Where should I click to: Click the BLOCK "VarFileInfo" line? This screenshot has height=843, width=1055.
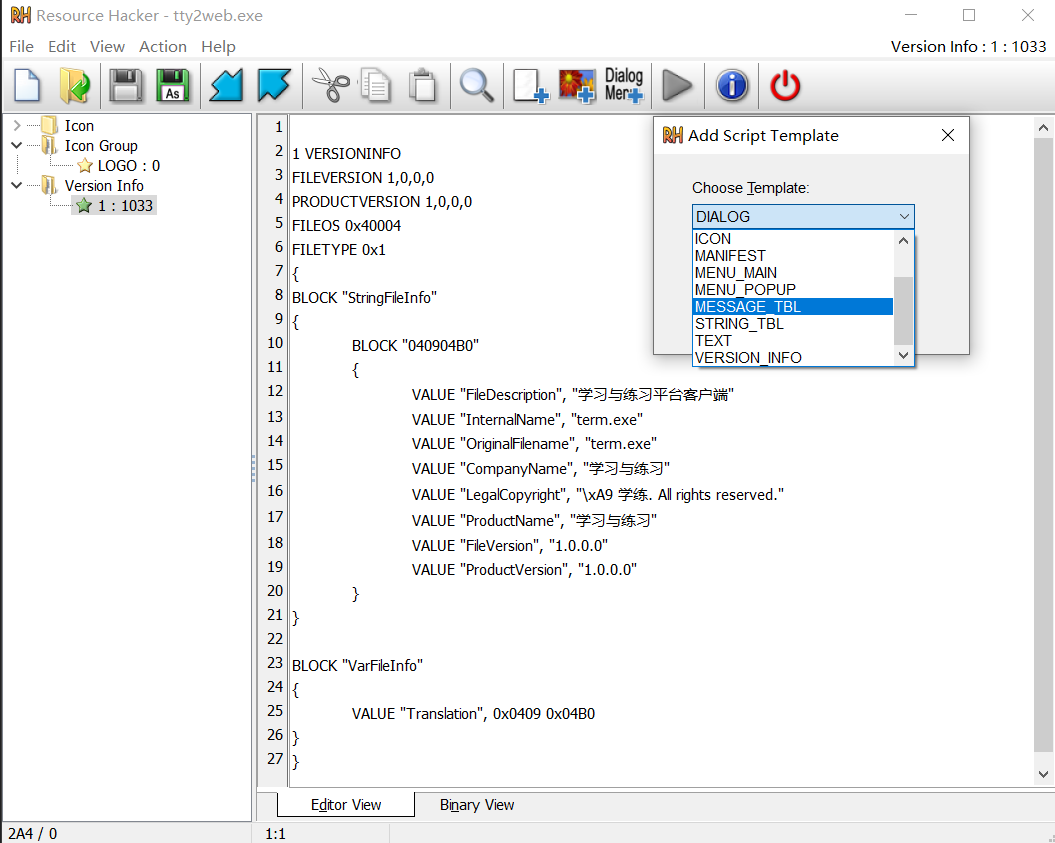tap(357, 665)
